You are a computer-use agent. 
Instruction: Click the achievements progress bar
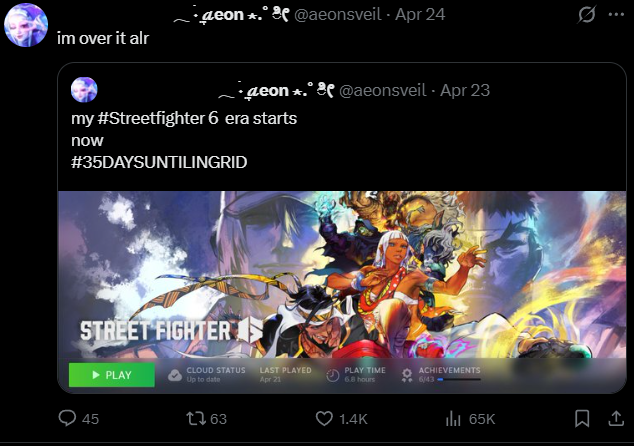click(459, 379)
